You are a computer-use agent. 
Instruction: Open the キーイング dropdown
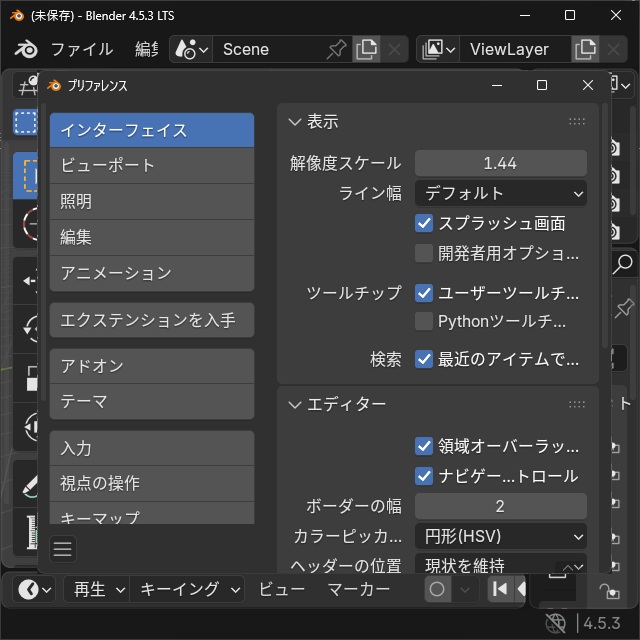tap(187, 589)
